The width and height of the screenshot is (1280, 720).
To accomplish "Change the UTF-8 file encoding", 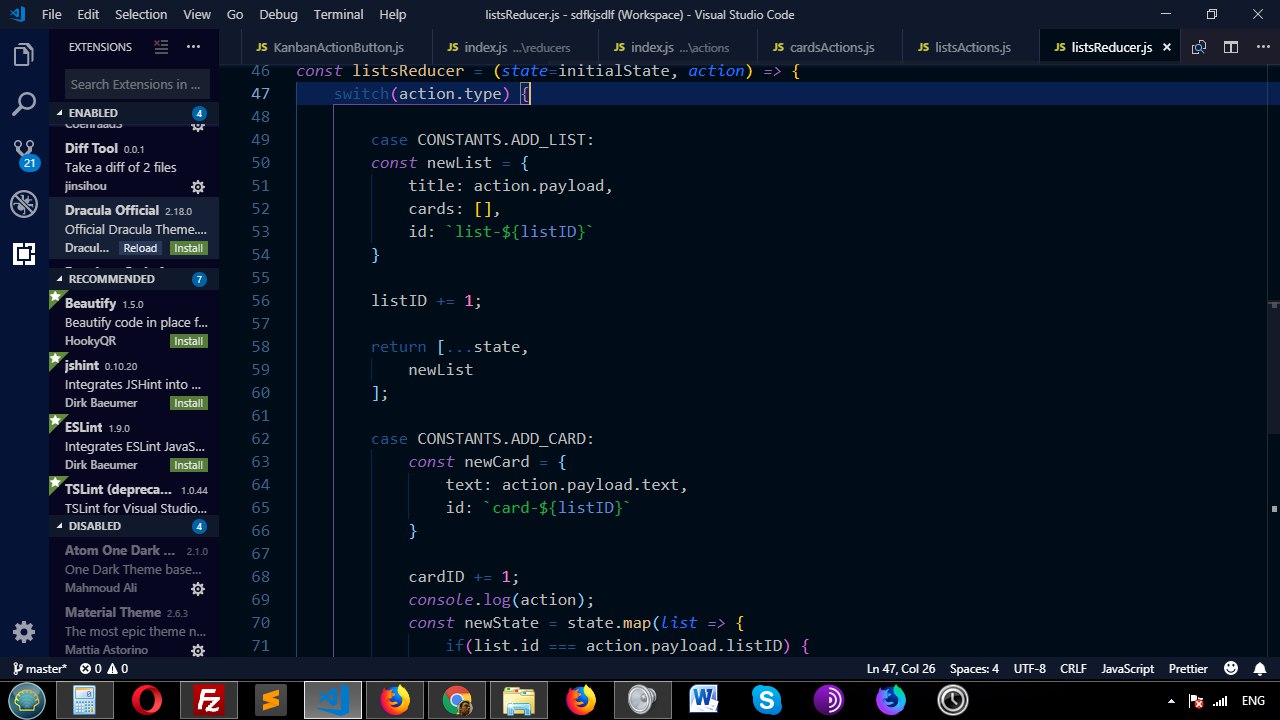I will pos(1029,669).
